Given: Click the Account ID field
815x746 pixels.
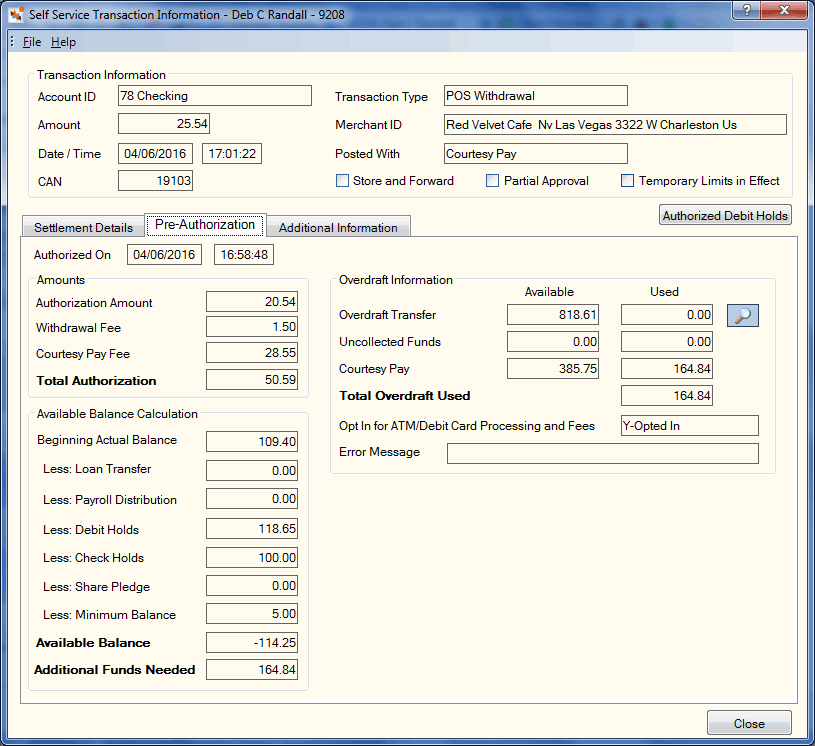Looking at the screenshot, I should [x=215, y=96].
